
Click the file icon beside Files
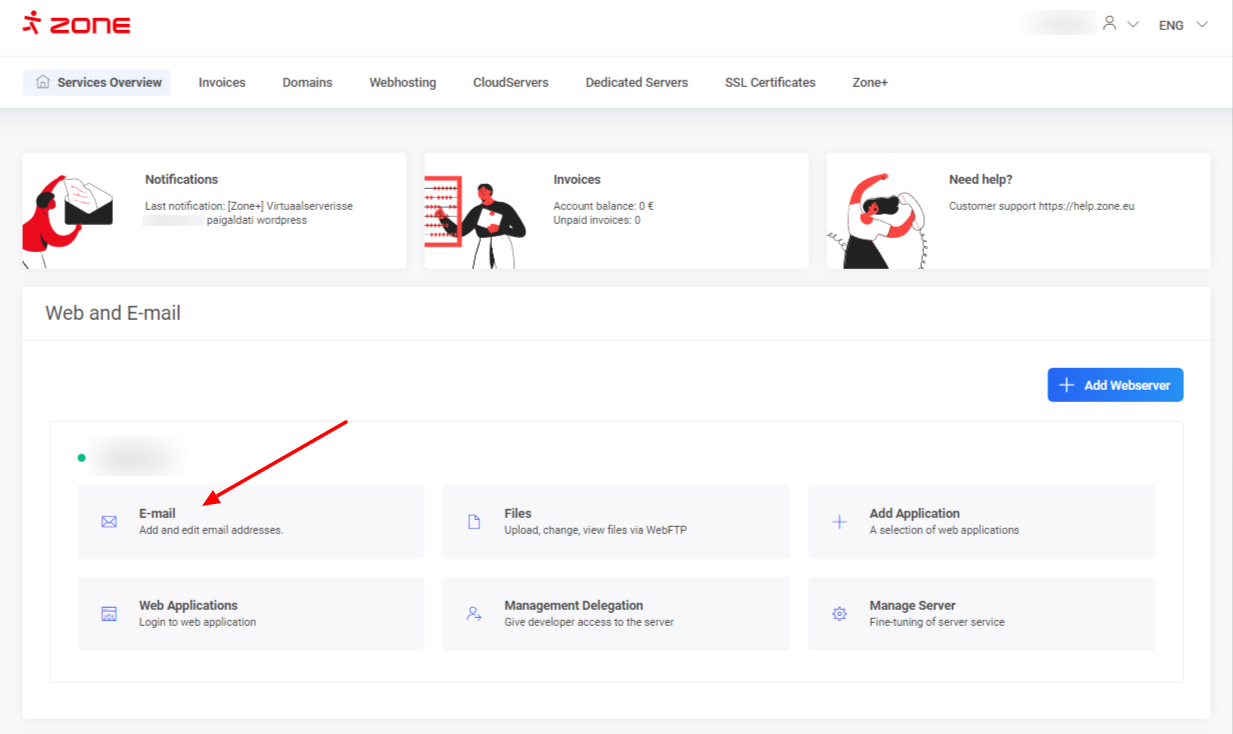pyautogui.click(x=475, y=522)
